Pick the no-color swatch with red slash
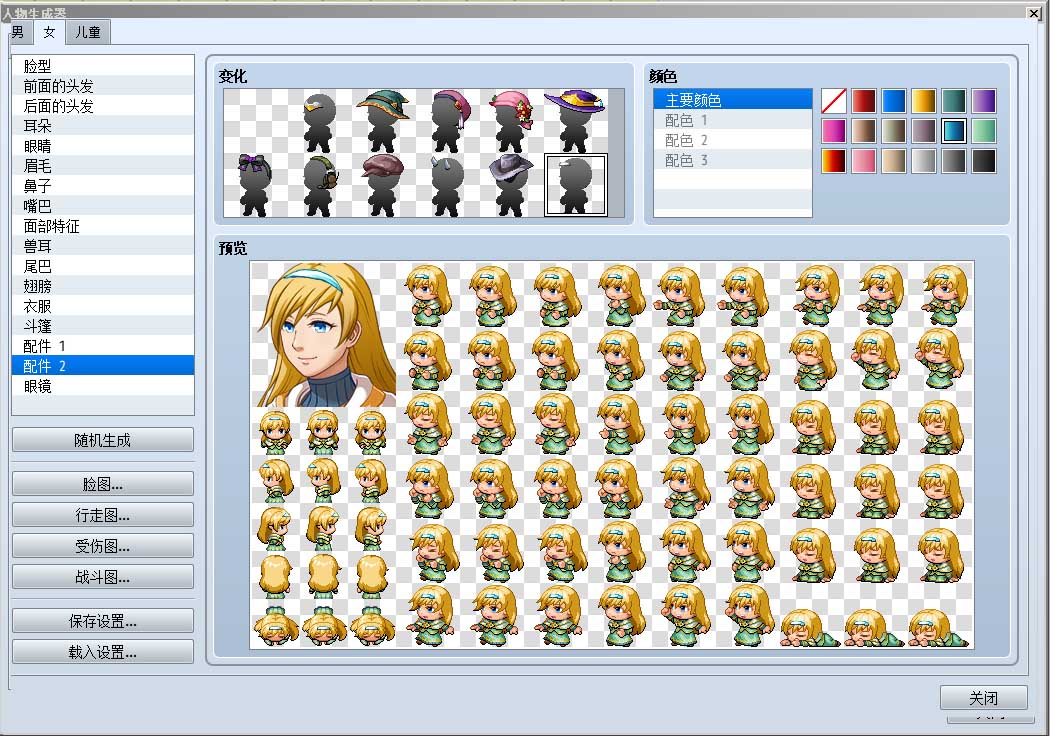The image size is (1050, 736). (x=834, y=101)
